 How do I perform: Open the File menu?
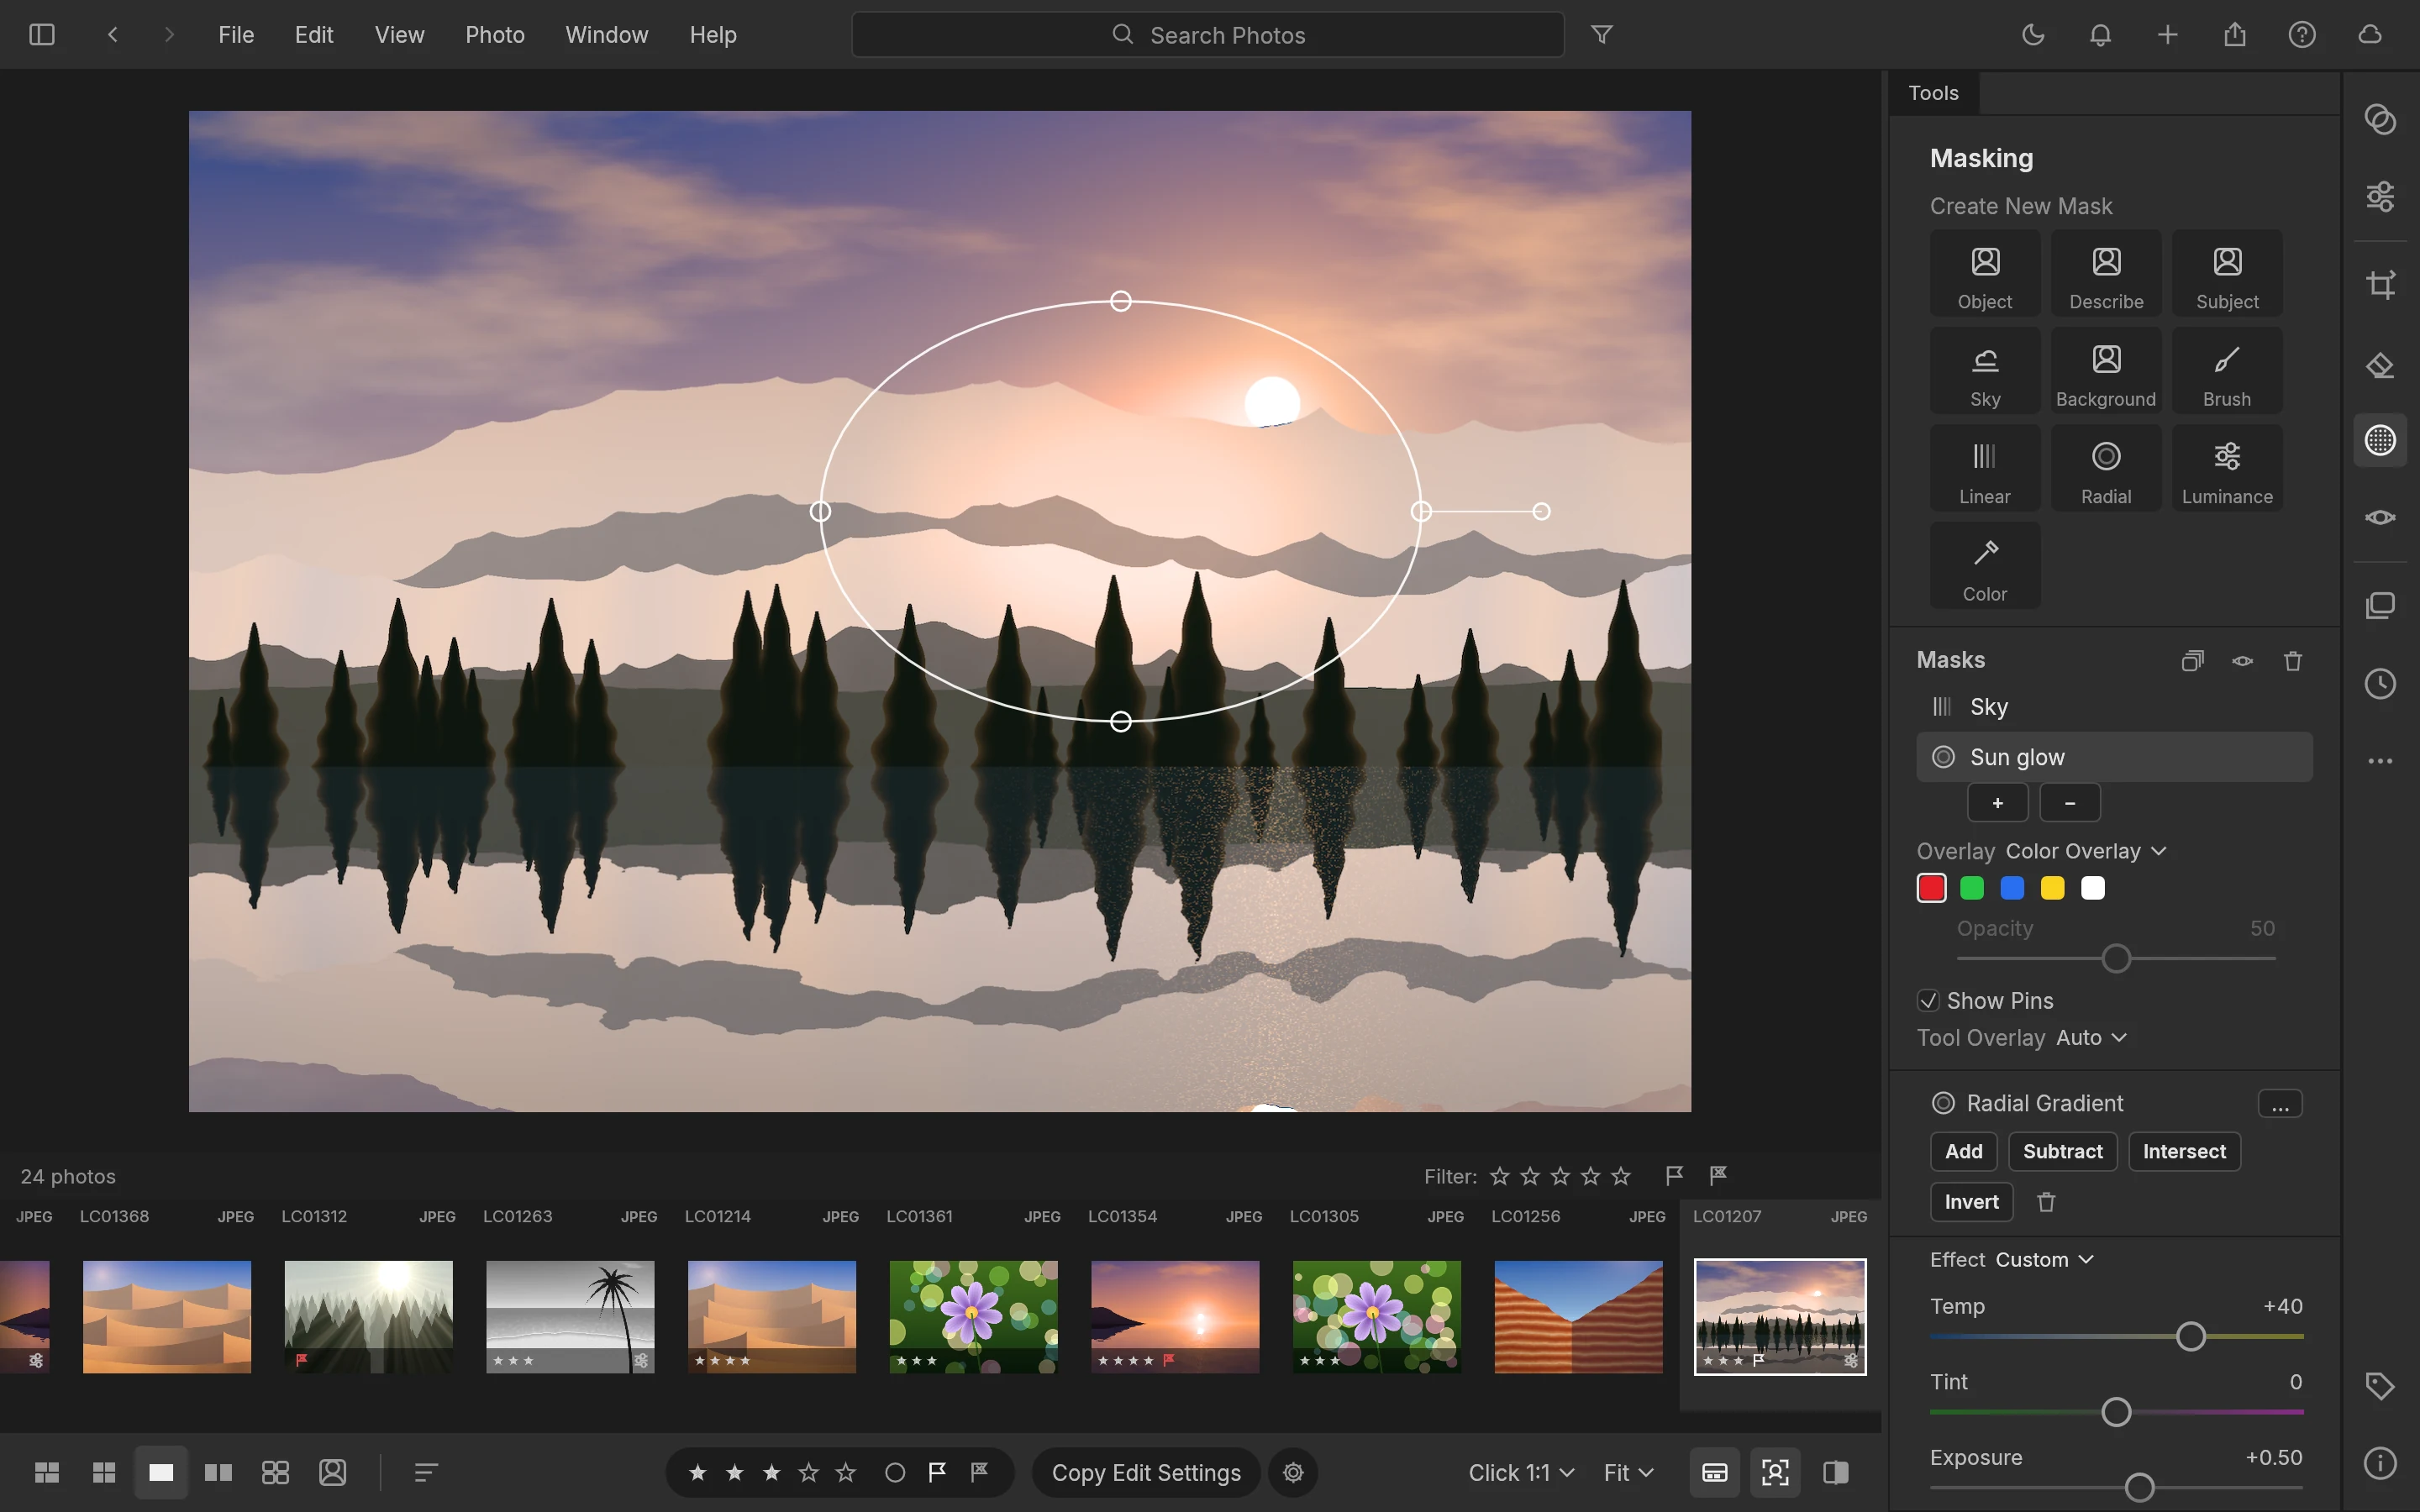click(x=236, y=35)
